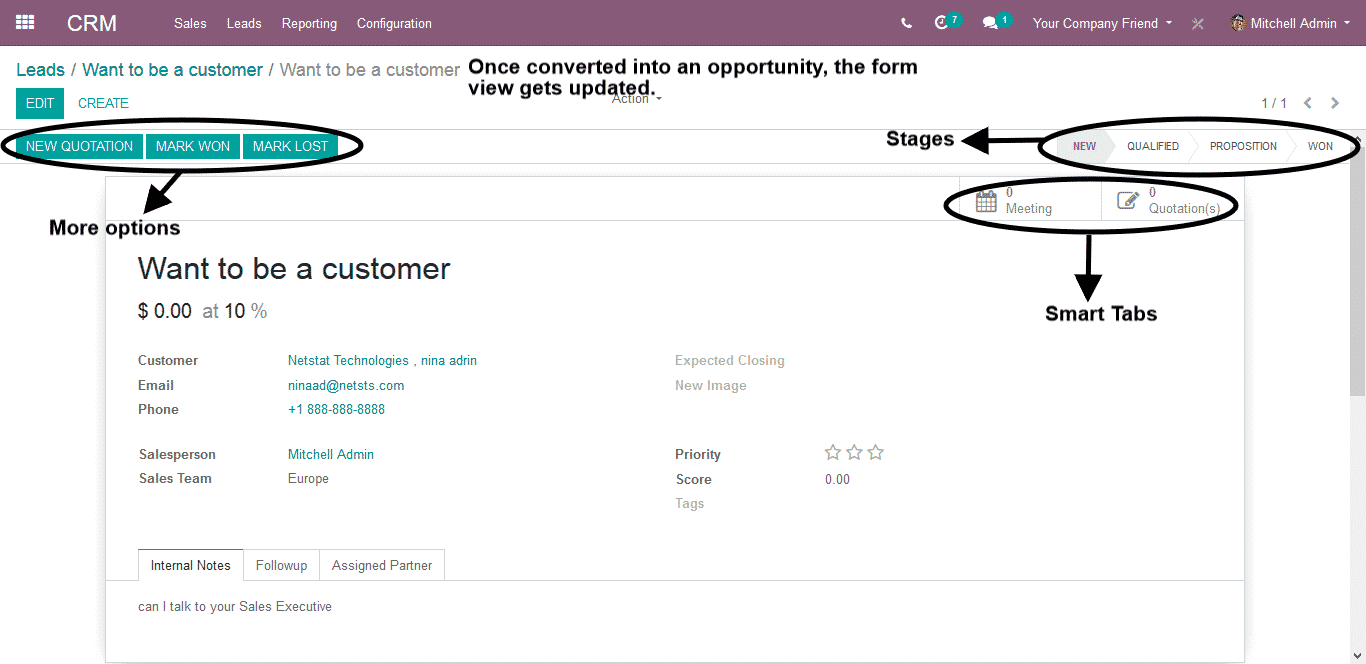Open first 'Want to be a customer' breadcrumb link
1366x664 pixels.
(172, 70)
